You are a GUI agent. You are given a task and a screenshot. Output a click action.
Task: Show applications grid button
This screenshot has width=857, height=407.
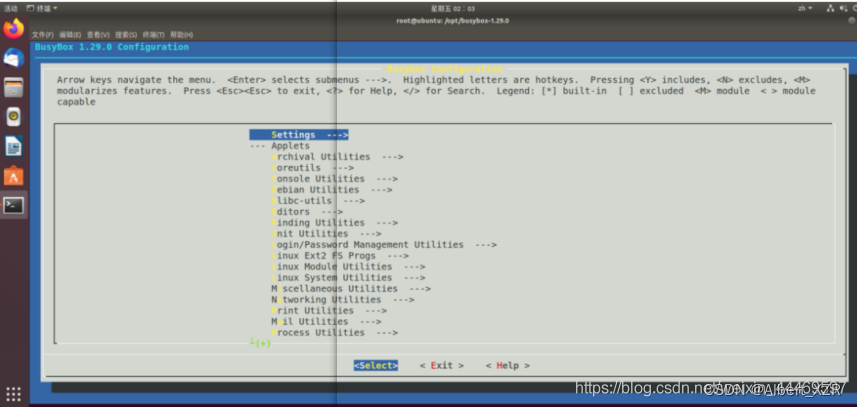point(13,394)
